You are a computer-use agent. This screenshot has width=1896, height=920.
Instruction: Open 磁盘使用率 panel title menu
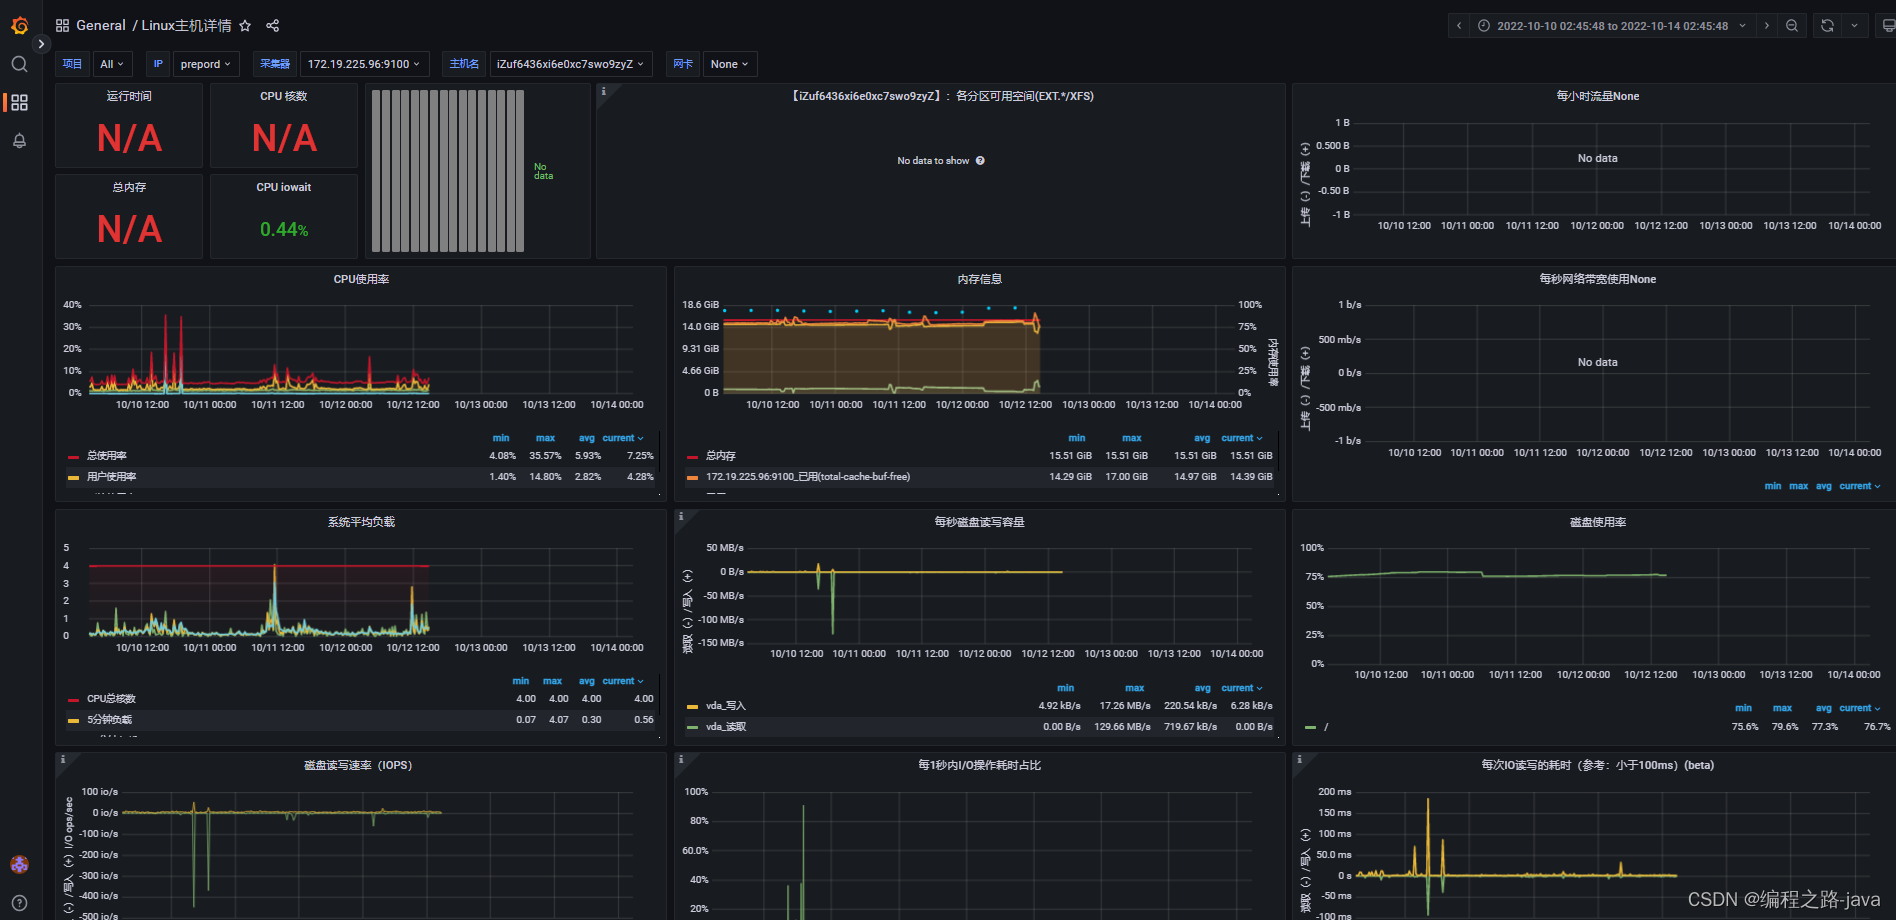[1597, 522]
